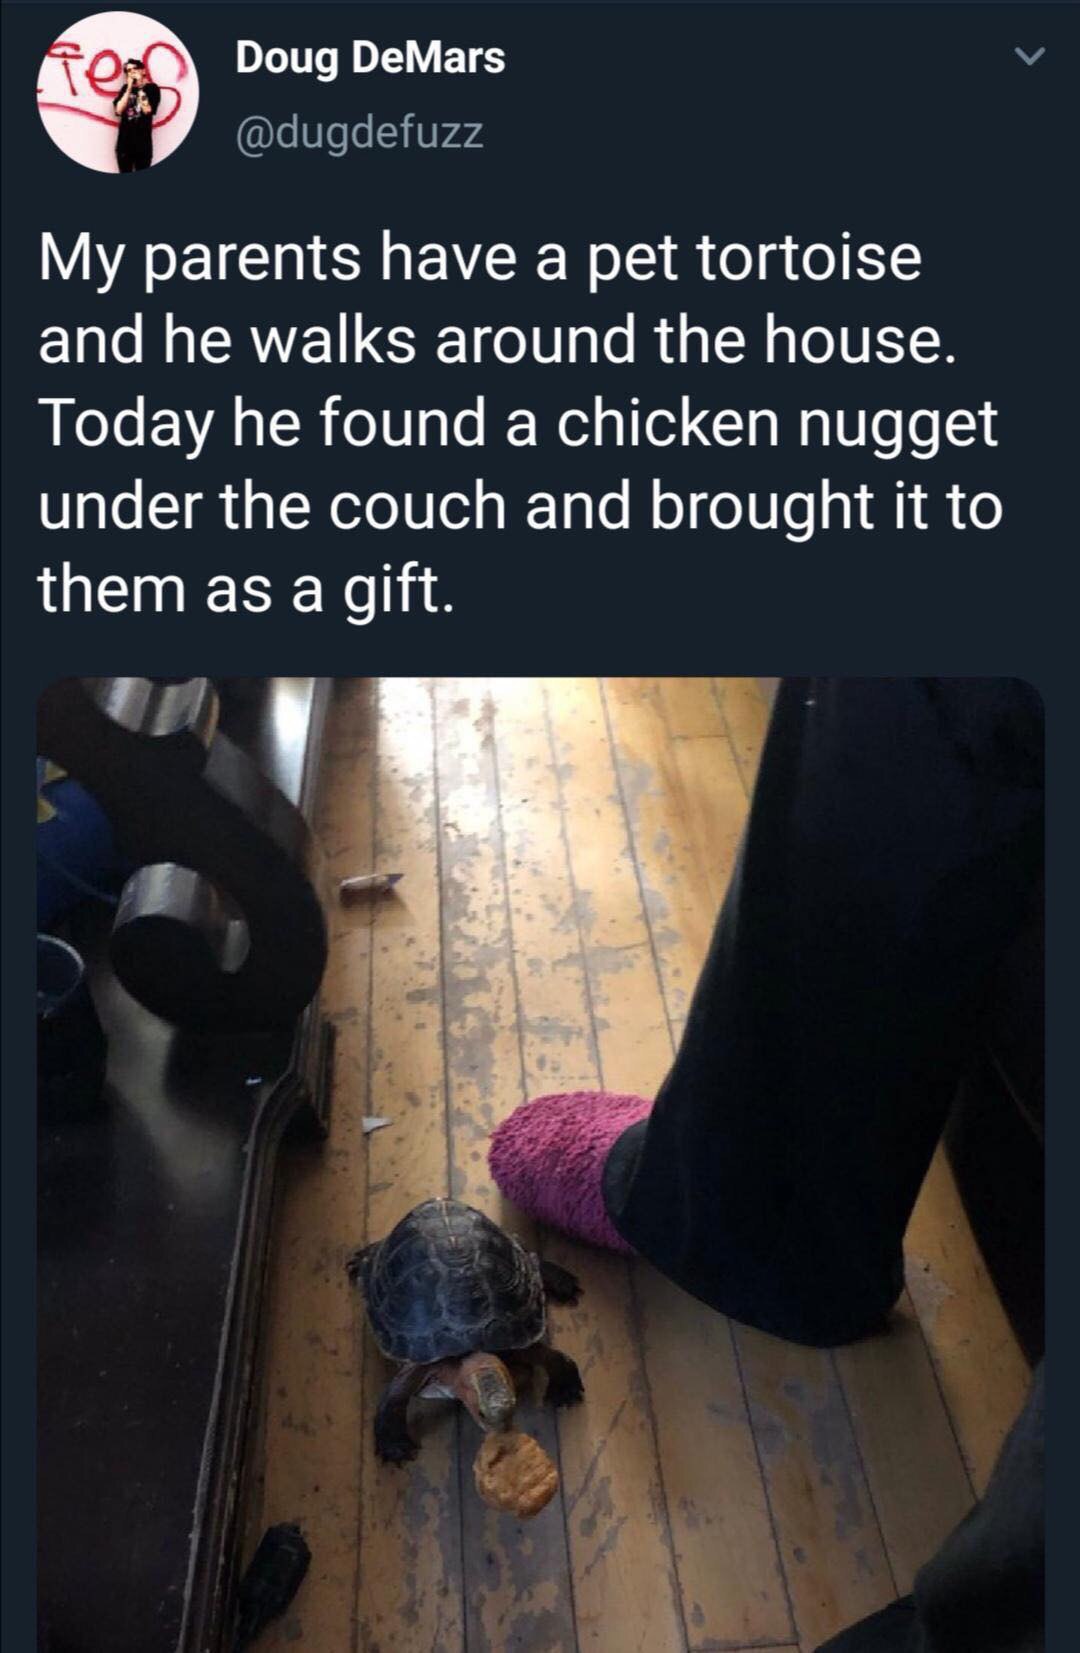Click the words "chicken nugget" in tweet

point(777,424)
